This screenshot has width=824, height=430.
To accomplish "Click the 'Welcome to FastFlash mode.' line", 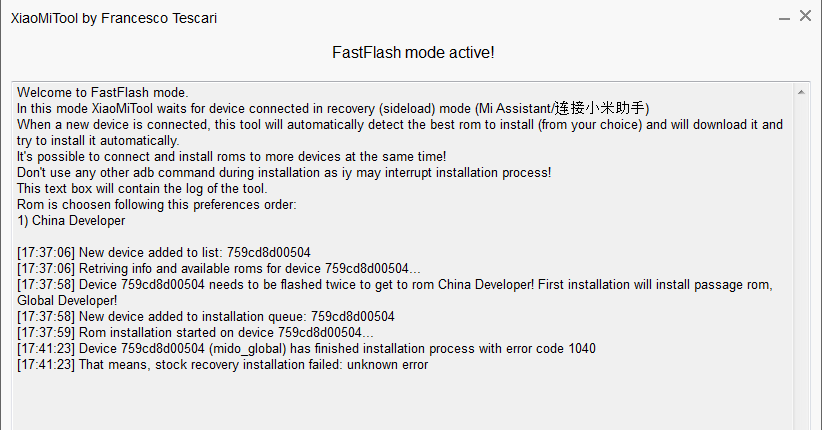I will tap(102, 93).
